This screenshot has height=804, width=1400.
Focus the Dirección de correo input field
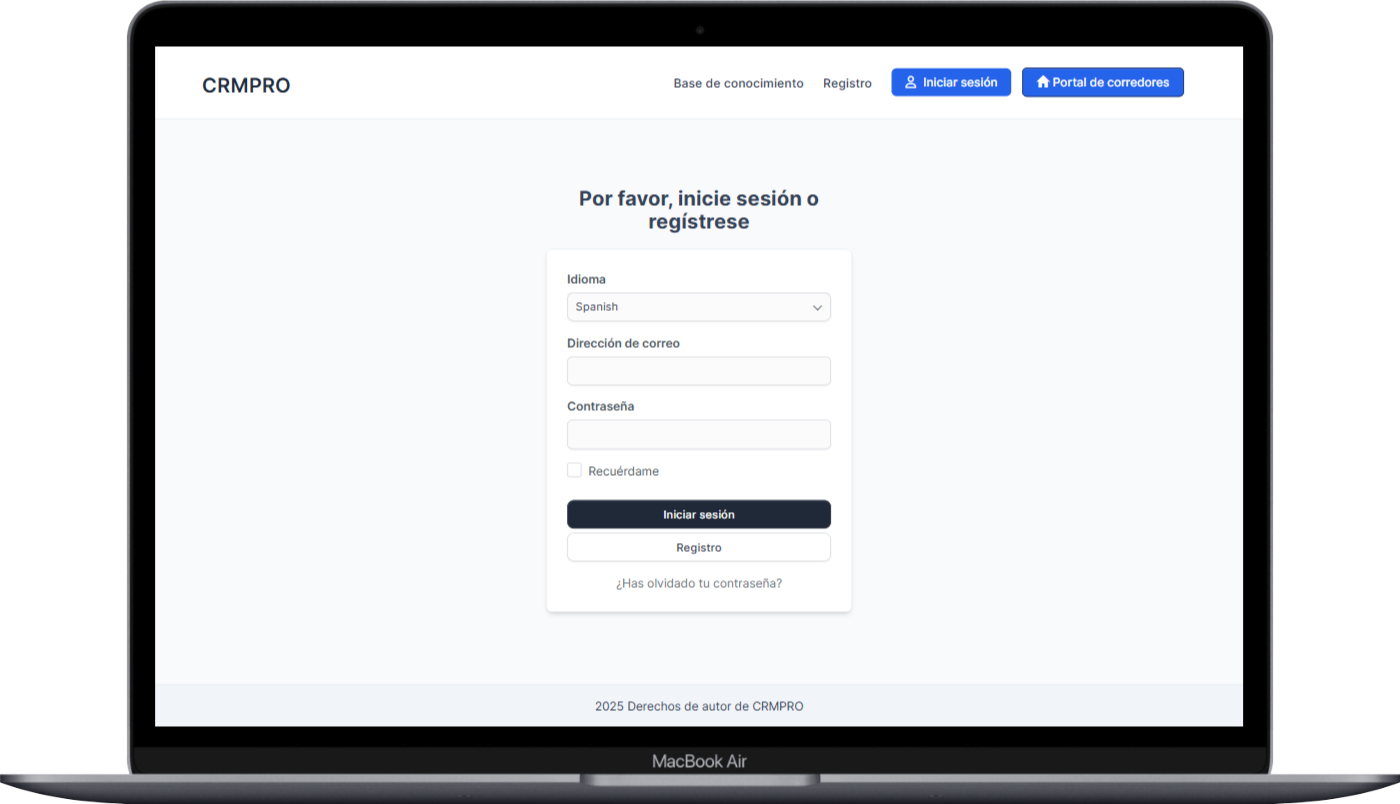click(x=698, y=371)
